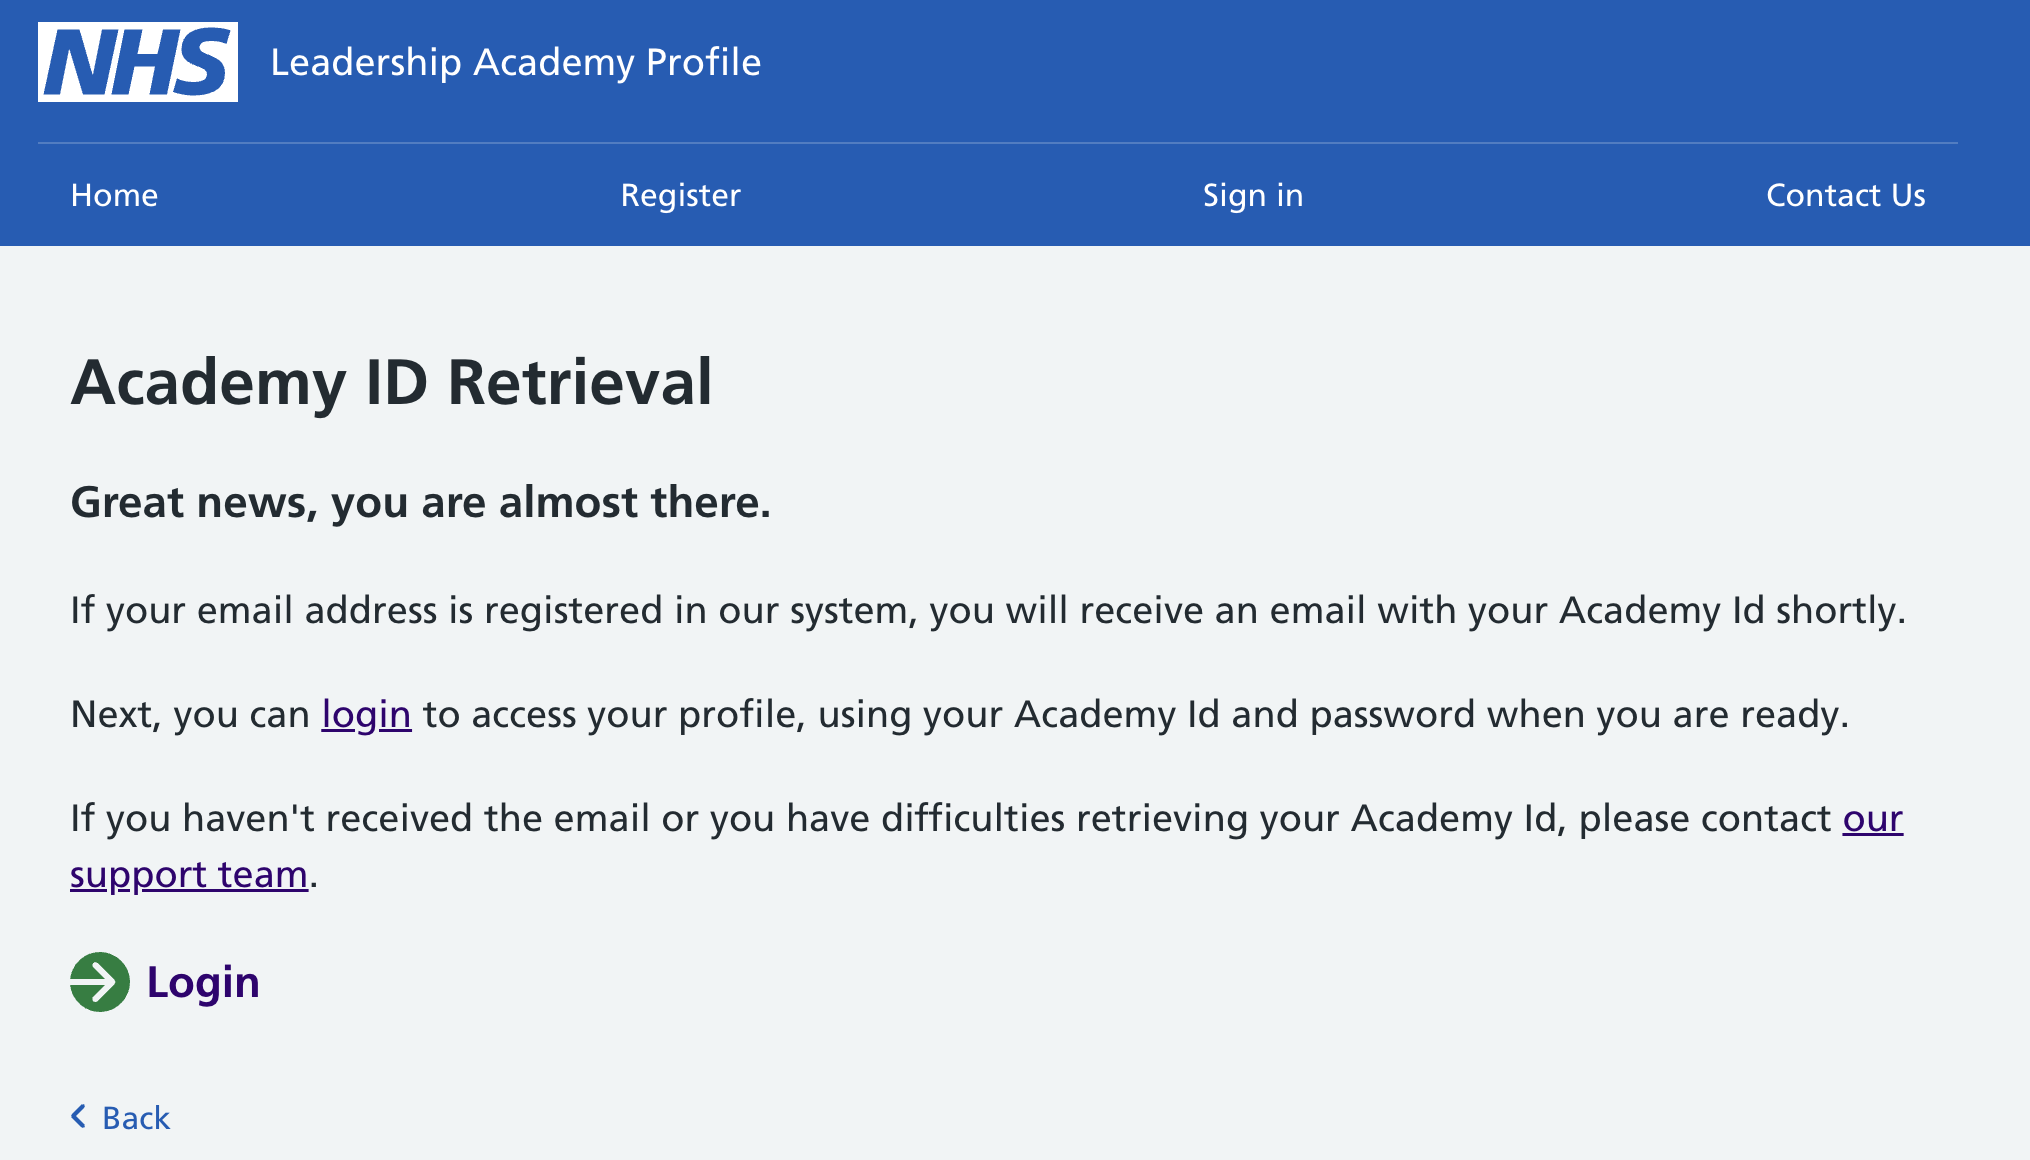Click the "Great news, you are almost there" subheading
The image size is (2030, 1160).
(421, 502)
